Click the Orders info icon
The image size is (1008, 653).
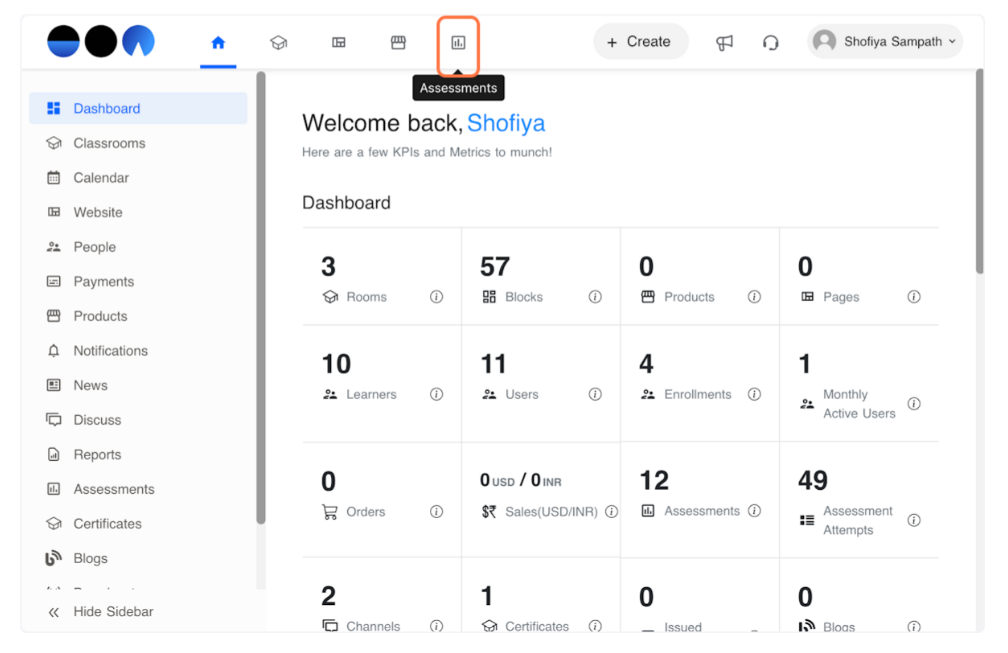coord(436,512)
